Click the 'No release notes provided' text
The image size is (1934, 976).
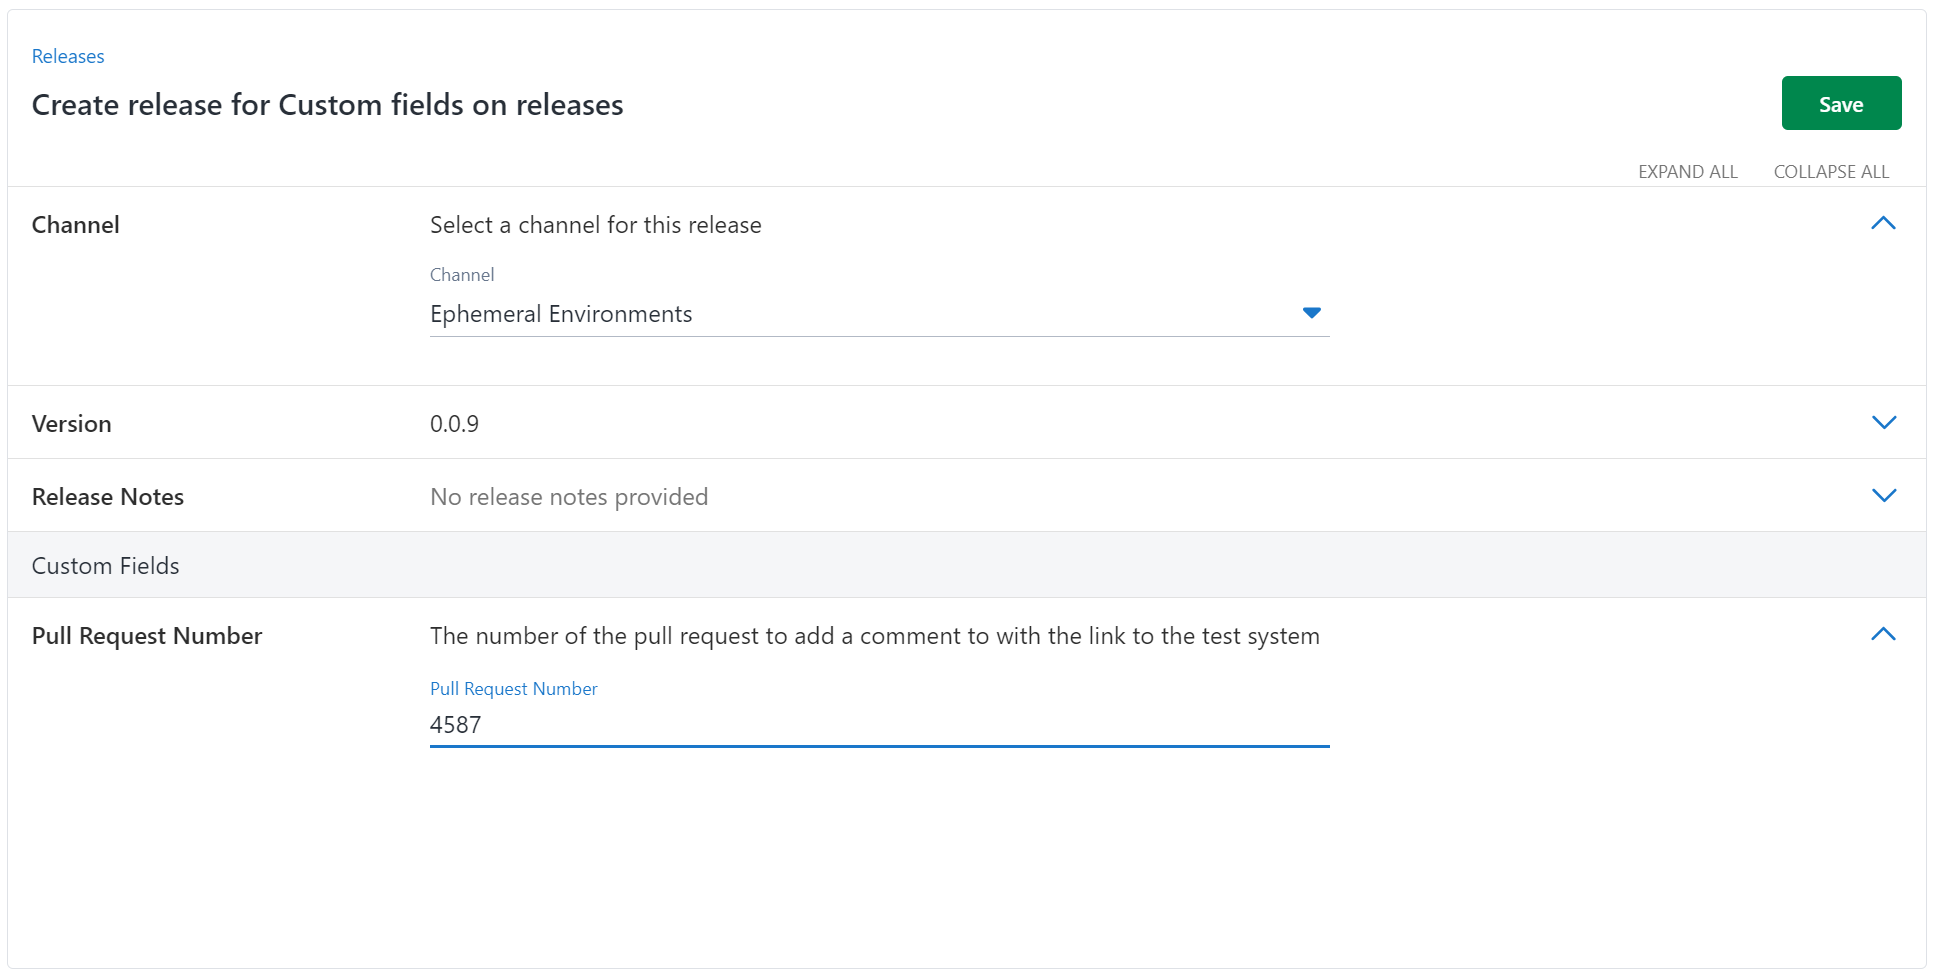[568, 497]
